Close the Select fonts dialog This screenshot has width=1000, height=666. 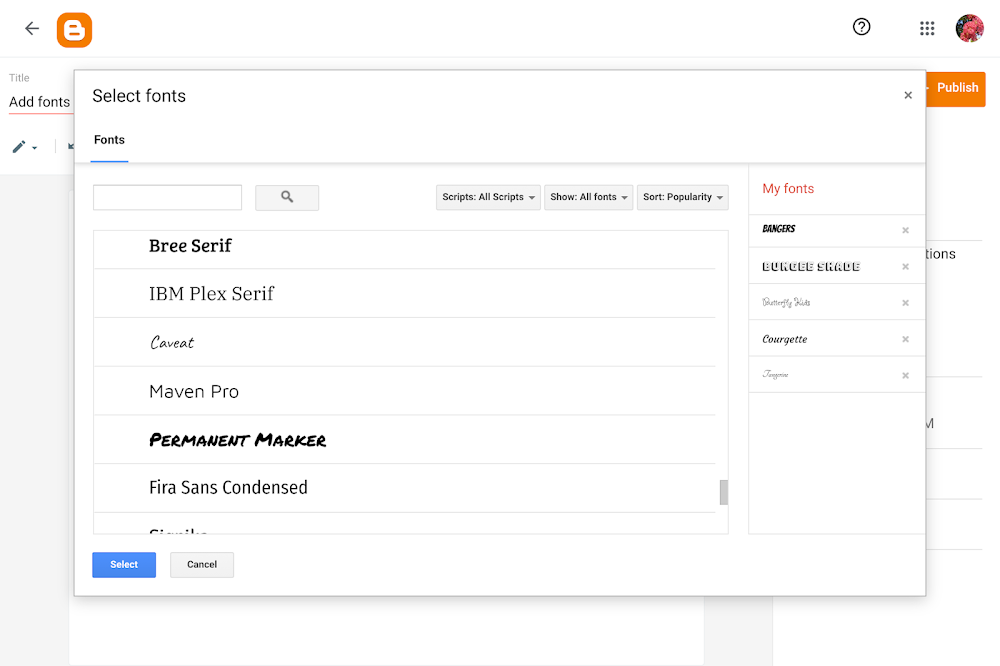[x=908, y=95]
